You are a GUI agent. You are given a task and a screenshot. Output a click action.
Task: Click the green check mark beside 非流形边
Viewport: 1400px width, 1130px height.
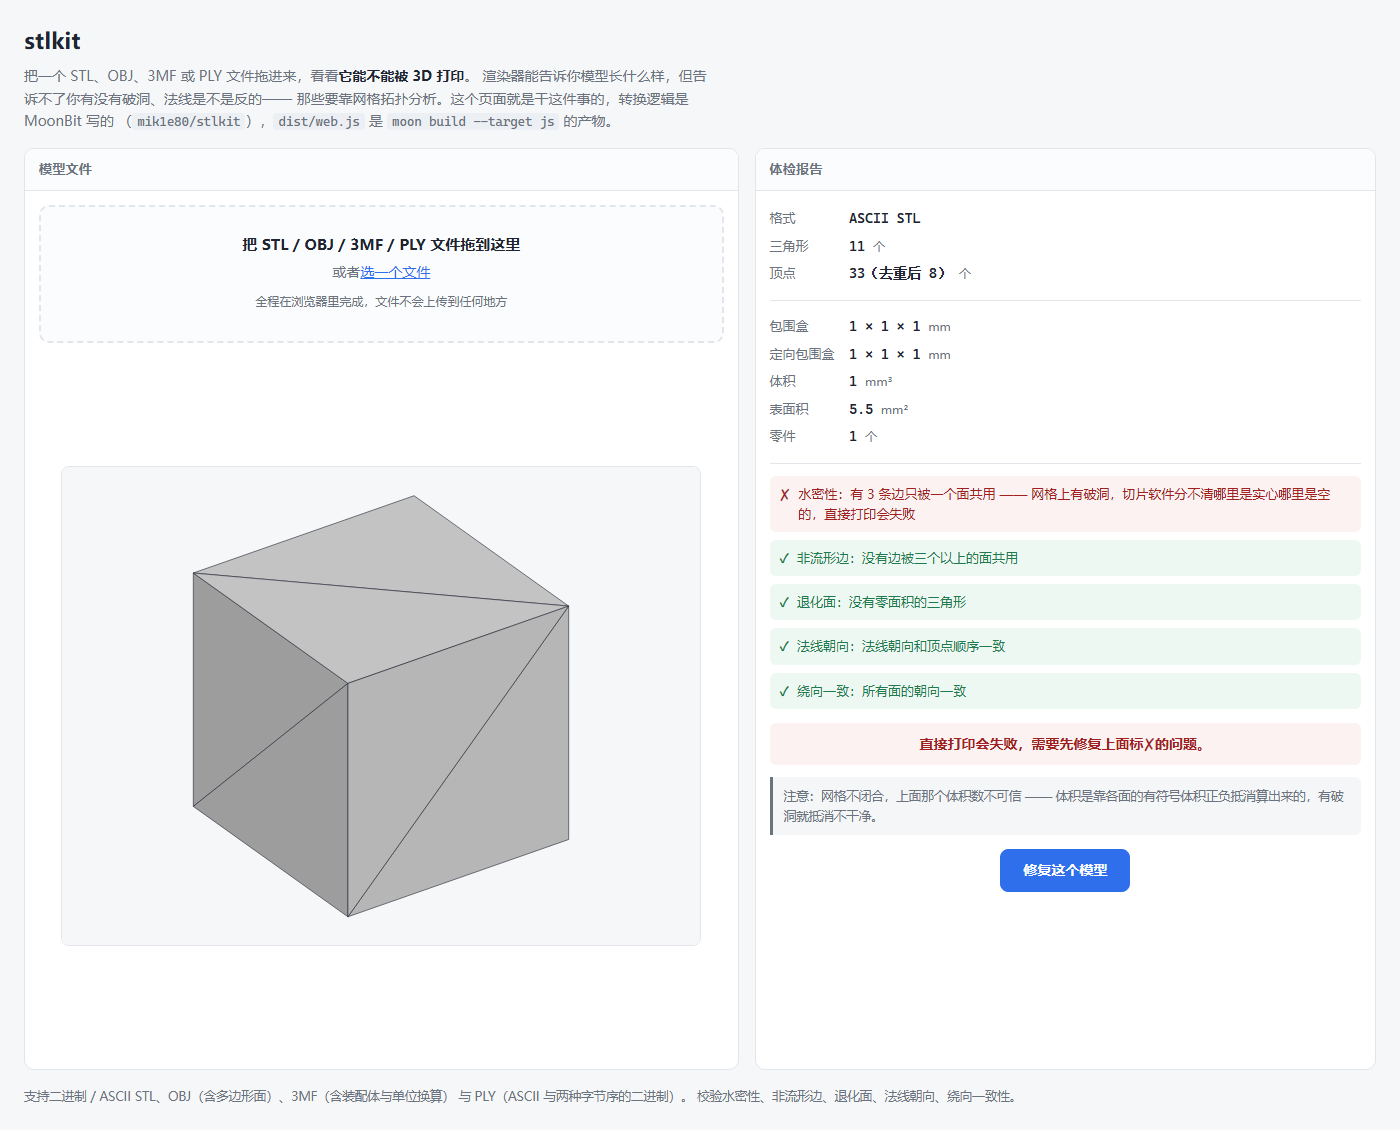tap(784, 558)
